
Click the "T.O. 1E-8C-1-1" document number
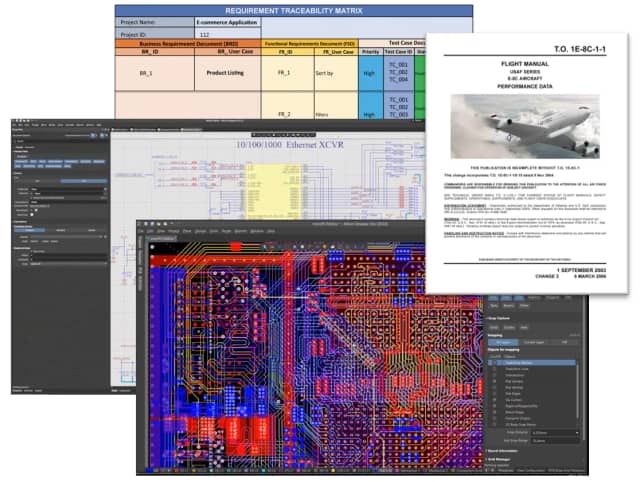click(580, 49)
